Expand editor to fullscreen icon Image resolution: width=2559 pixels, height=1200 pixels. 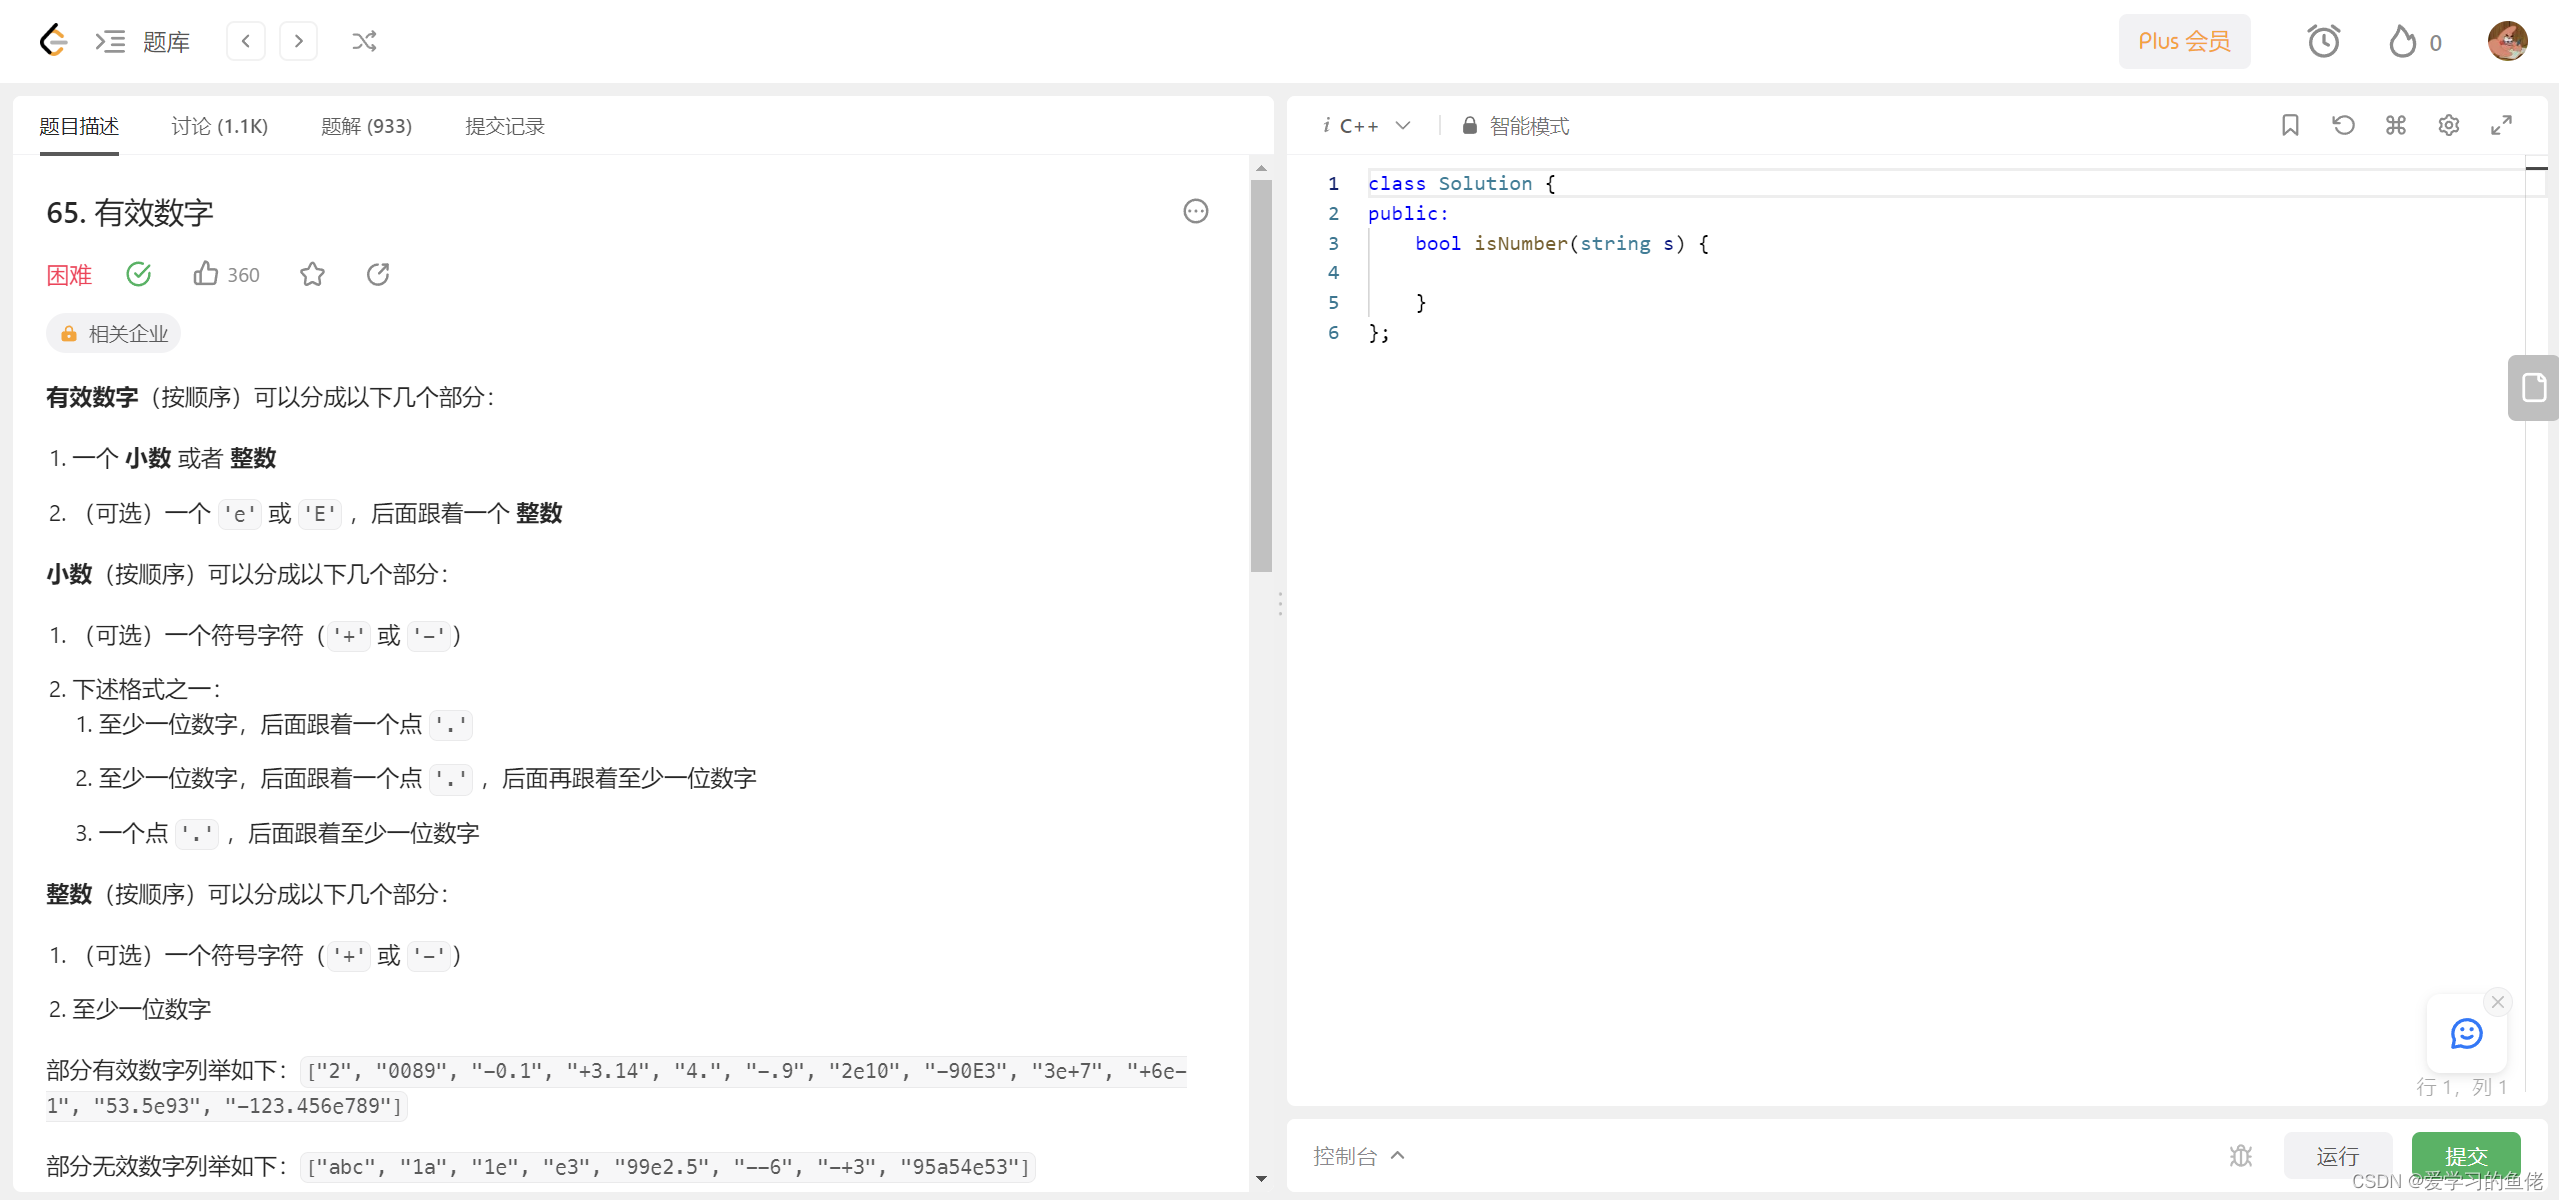click(x=2501, y=125)
